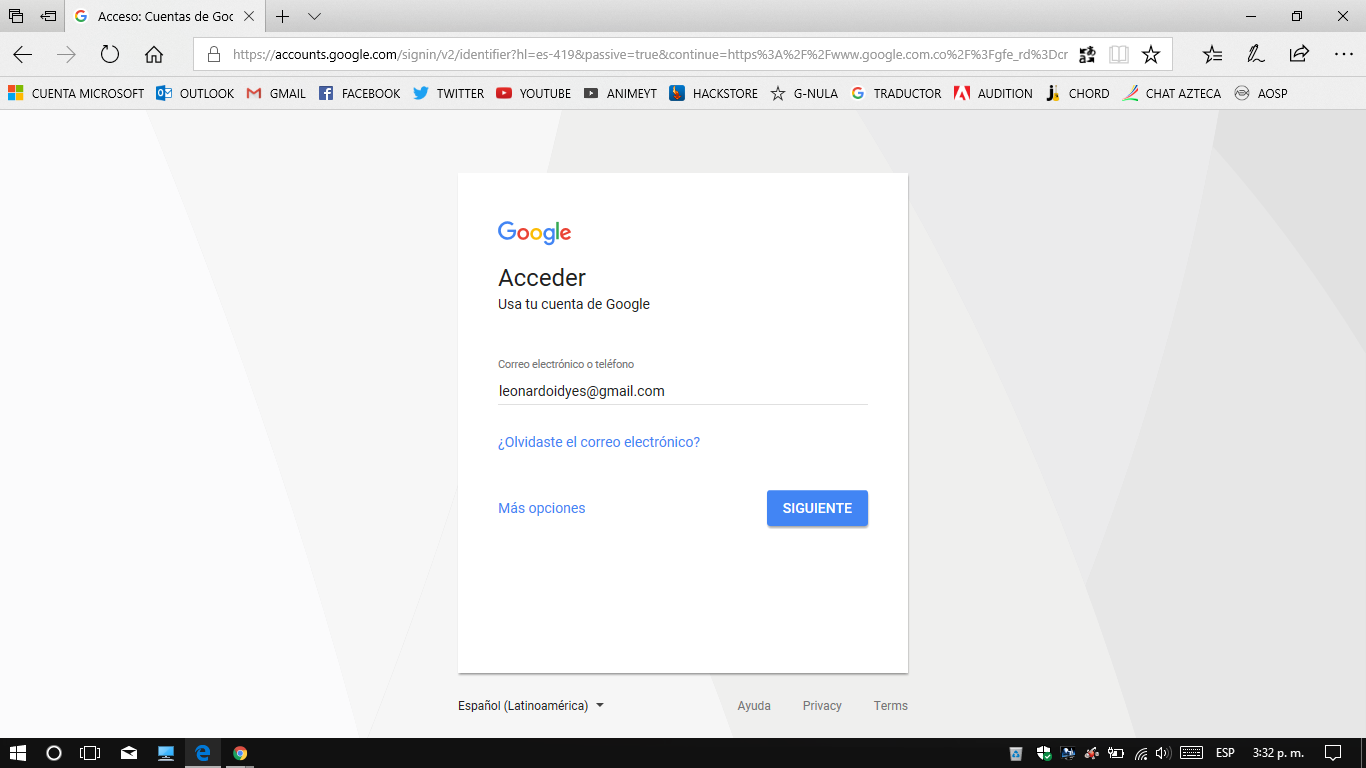This screenshot has height=768, width=1366.
Task: Open the ANIMEYT favorite
Action: click(620, 93)
